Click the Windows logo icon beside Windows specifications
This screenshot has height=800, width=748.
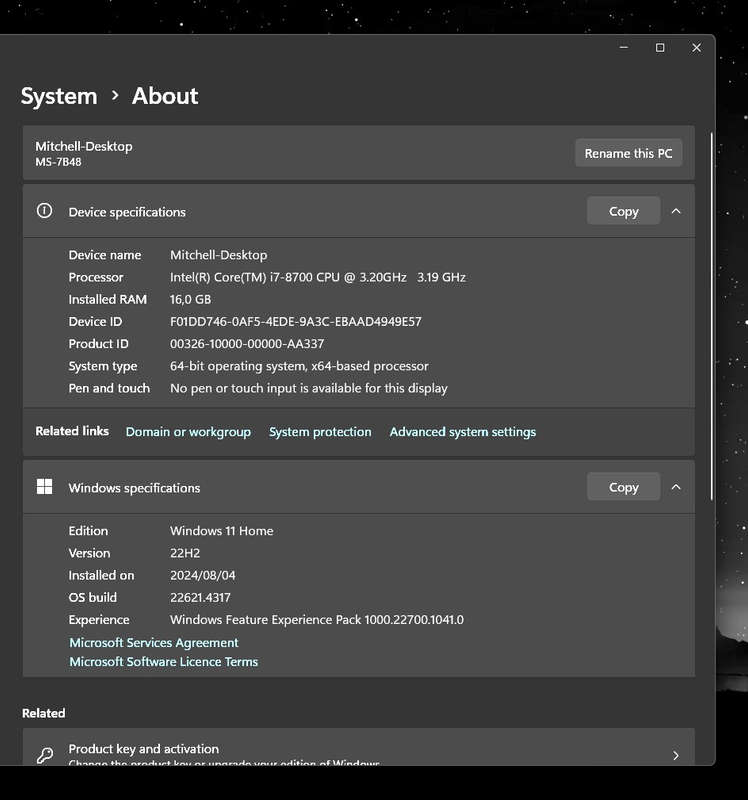point(44,487)
